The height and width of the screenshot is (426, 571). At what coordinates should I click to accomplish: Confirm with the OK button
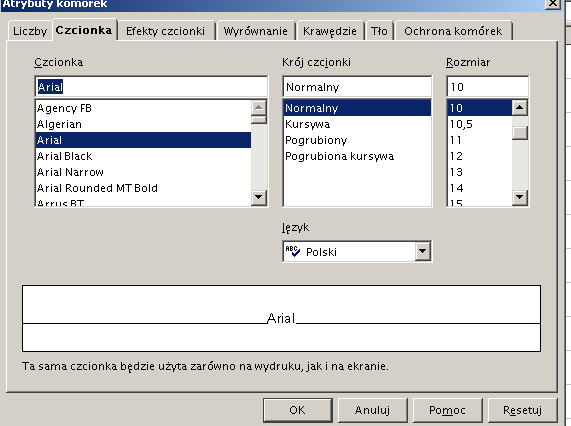[x=298, y=410]
